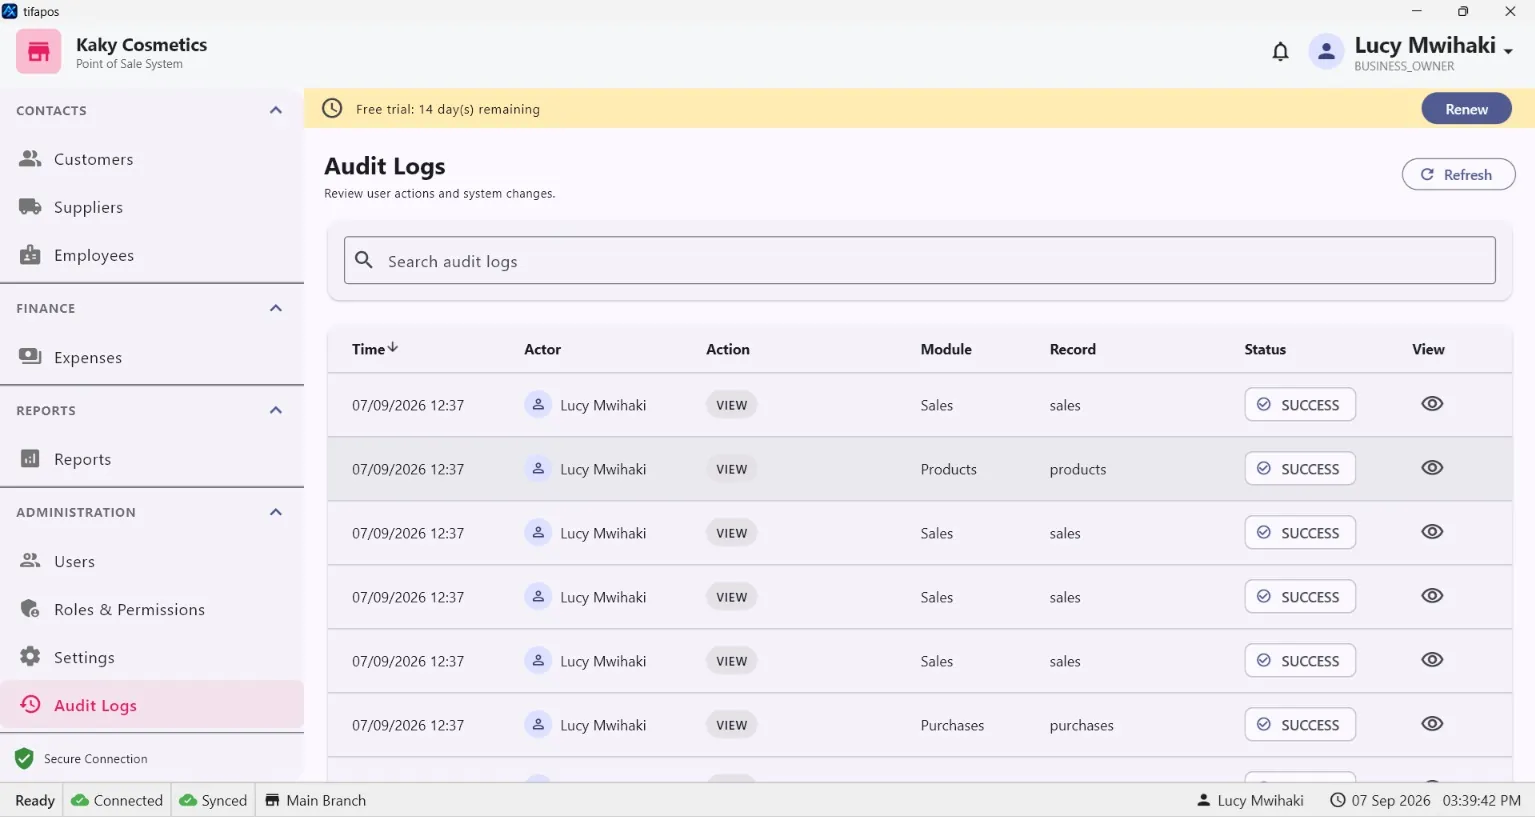View details of the Products log row
The height and width of the screenshot is (817, 1535).
pos(1432,468)
